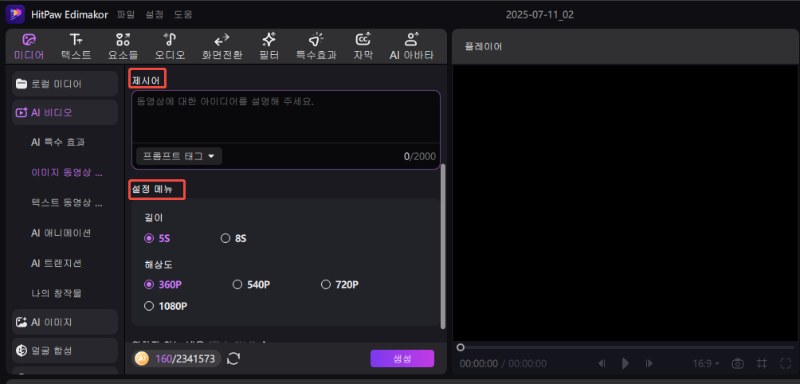Screen dimensions: 800x384
Task: Click into the prompt idea text field
Action: coord(286,116)
